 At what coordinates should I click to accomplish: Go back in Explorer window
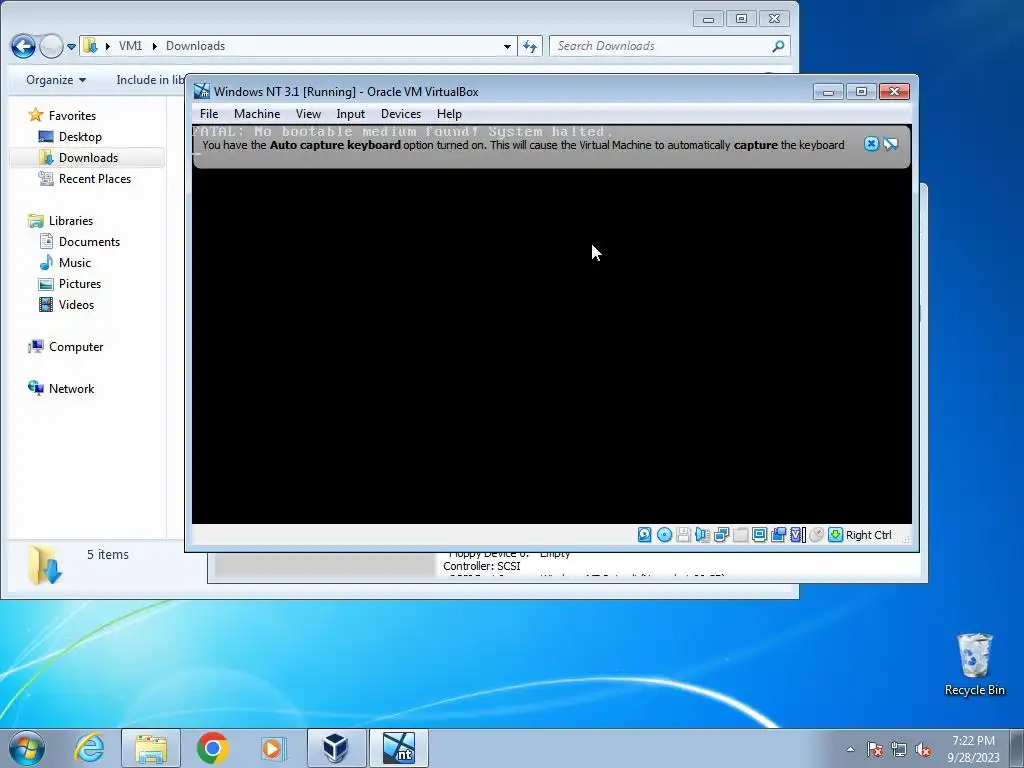coord(24,46)
